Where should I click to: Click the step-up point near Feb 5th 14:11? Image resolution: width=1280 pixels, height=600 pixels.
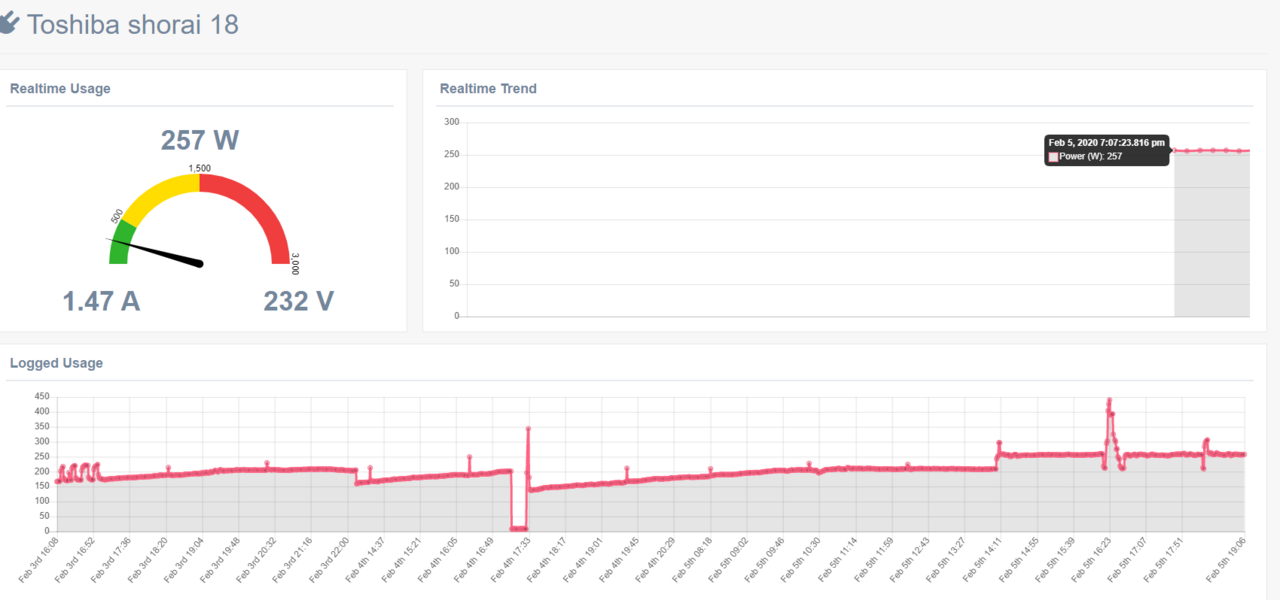click(998, 443)
